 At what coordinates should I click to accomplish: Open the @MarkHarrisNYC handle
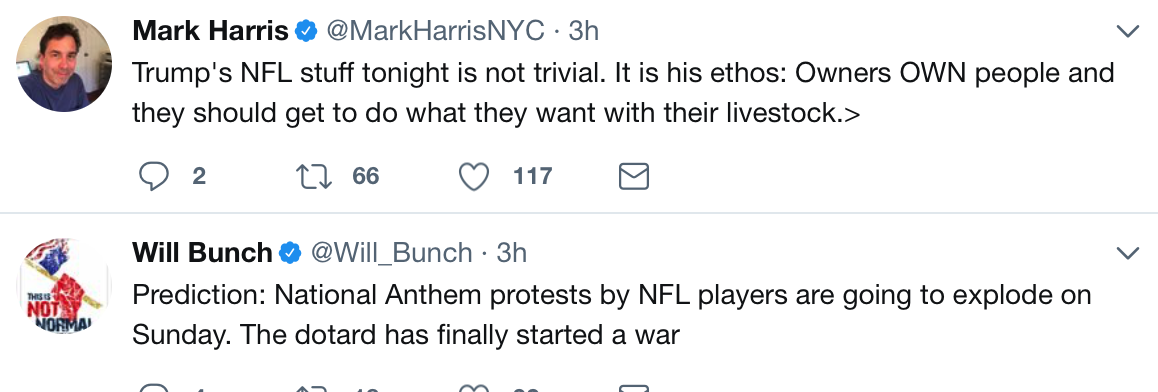click(435, 31)
